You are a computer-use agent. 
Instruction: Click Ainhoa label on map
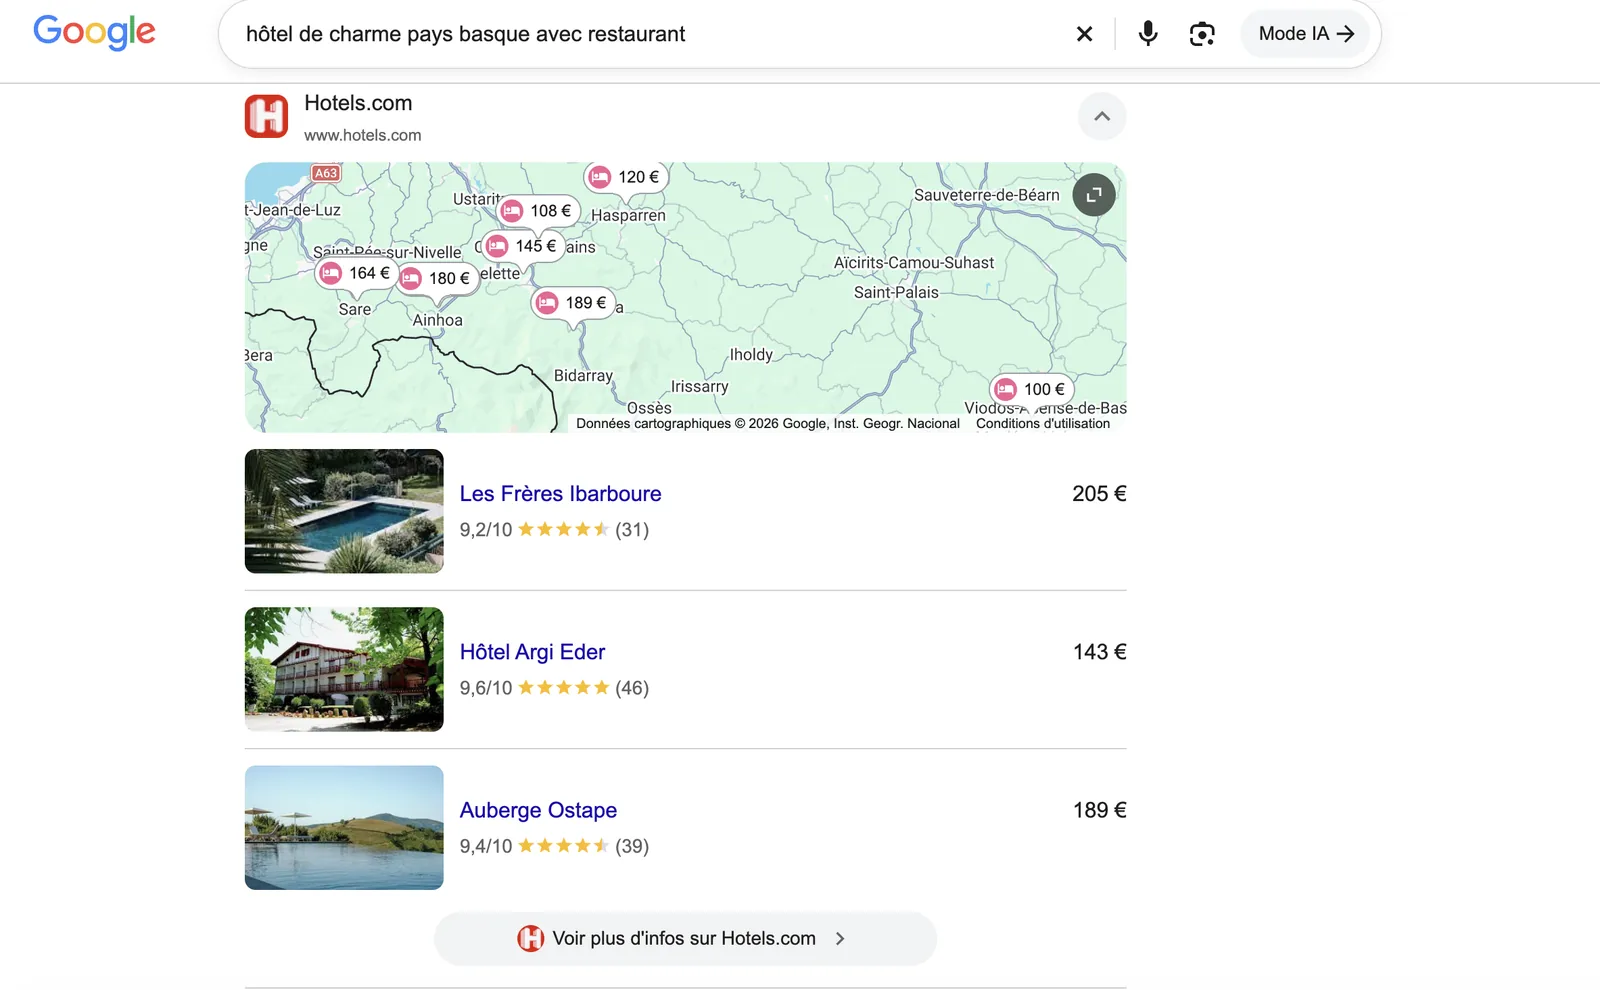438,320
